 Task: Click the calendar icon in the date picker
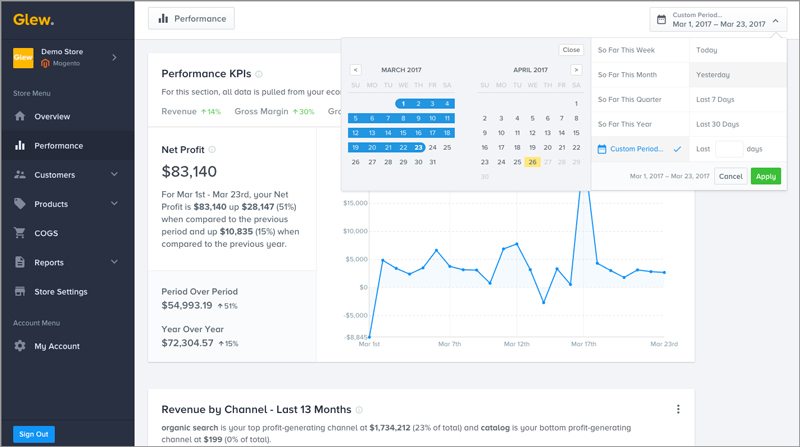(661, 19)
